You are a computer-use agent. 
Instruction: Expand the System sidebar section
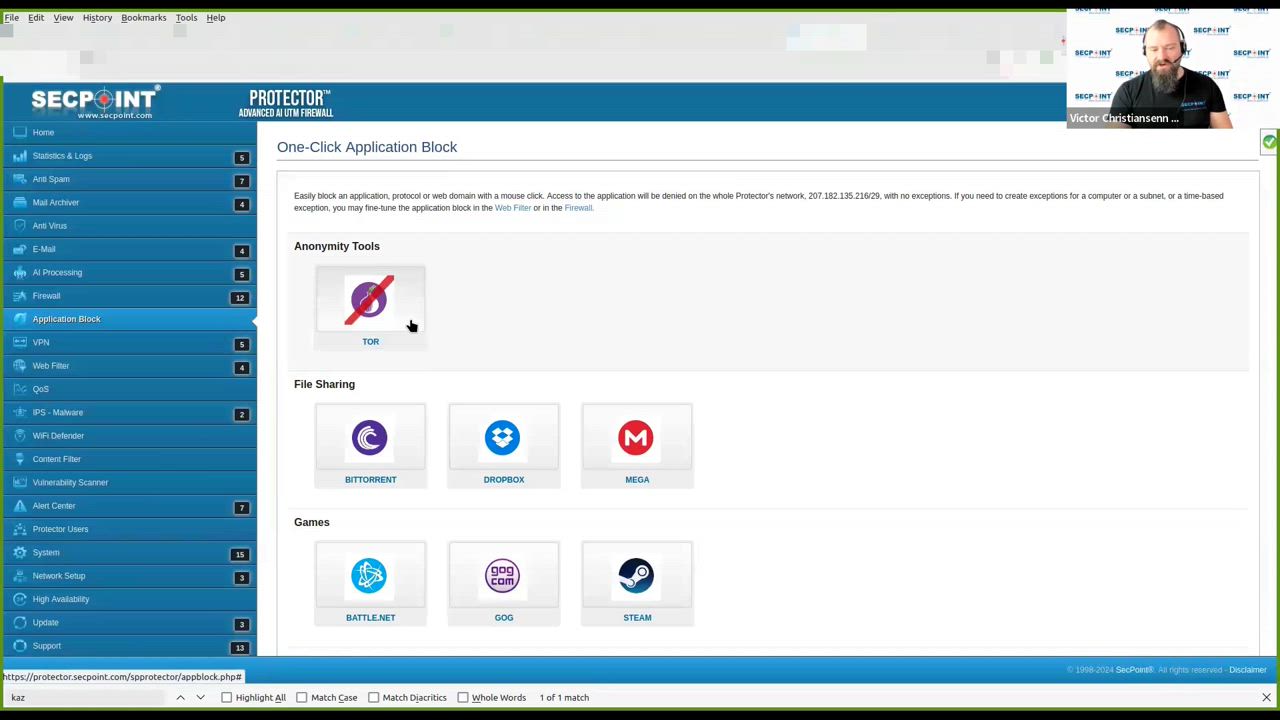[46, 553]
